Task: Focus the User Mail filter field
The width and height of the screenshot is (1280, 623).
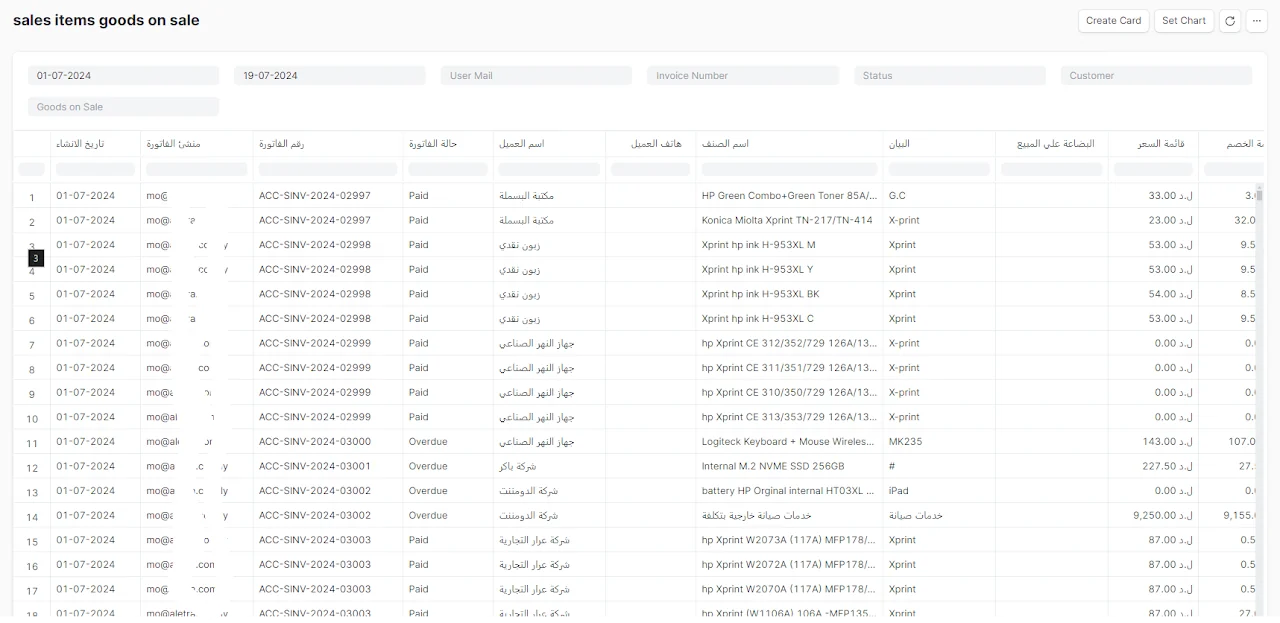Action: [x=536, y=75]
